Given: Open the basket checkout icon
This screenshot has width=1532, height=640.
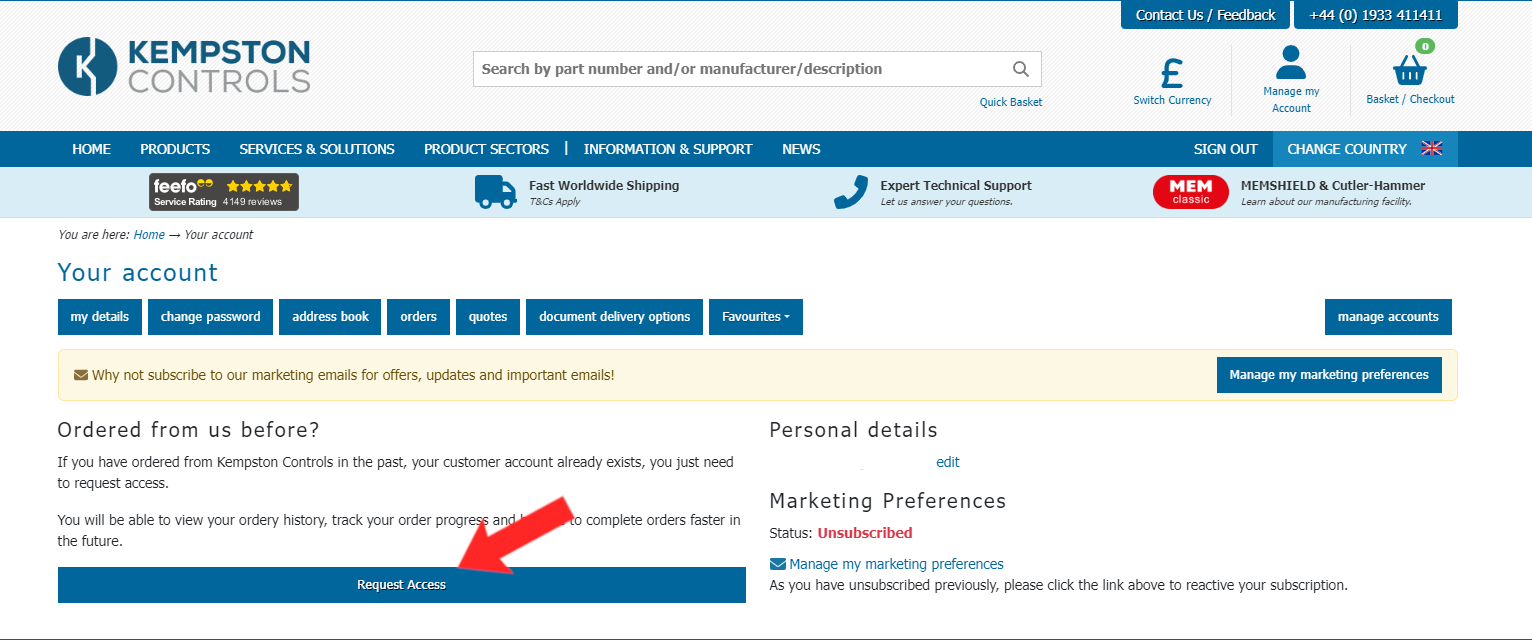Looking at the screenshot, I should 1410,69.
